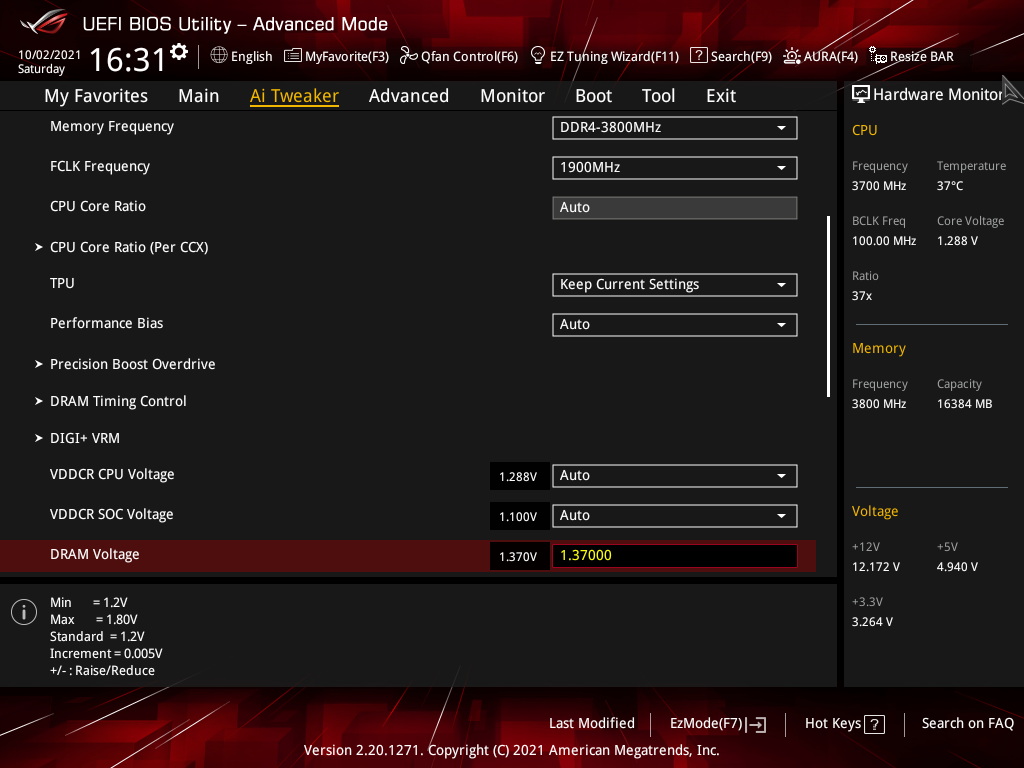Click the 1.370V DRAM voltage readout
The height and width of the screenshot is (768, 1024).
pyautogui.click(x=518, y=556)
